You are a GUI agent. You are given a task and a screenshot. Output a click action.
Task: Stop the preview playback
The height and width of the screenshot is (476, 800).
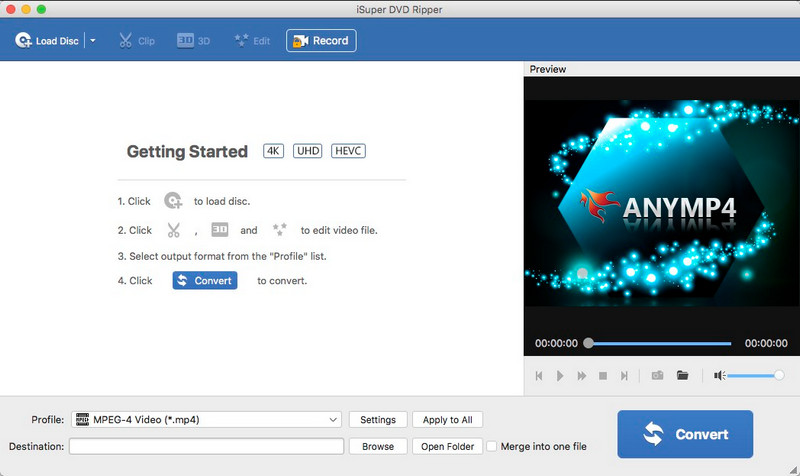[602, 376]
